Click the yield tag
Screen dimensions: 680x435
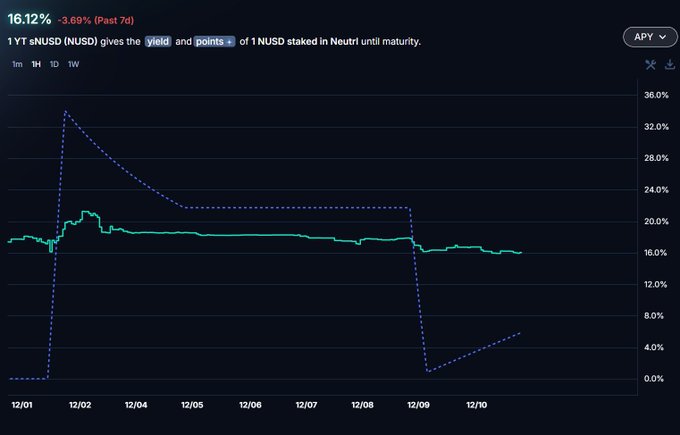click(x=159, y=41)
